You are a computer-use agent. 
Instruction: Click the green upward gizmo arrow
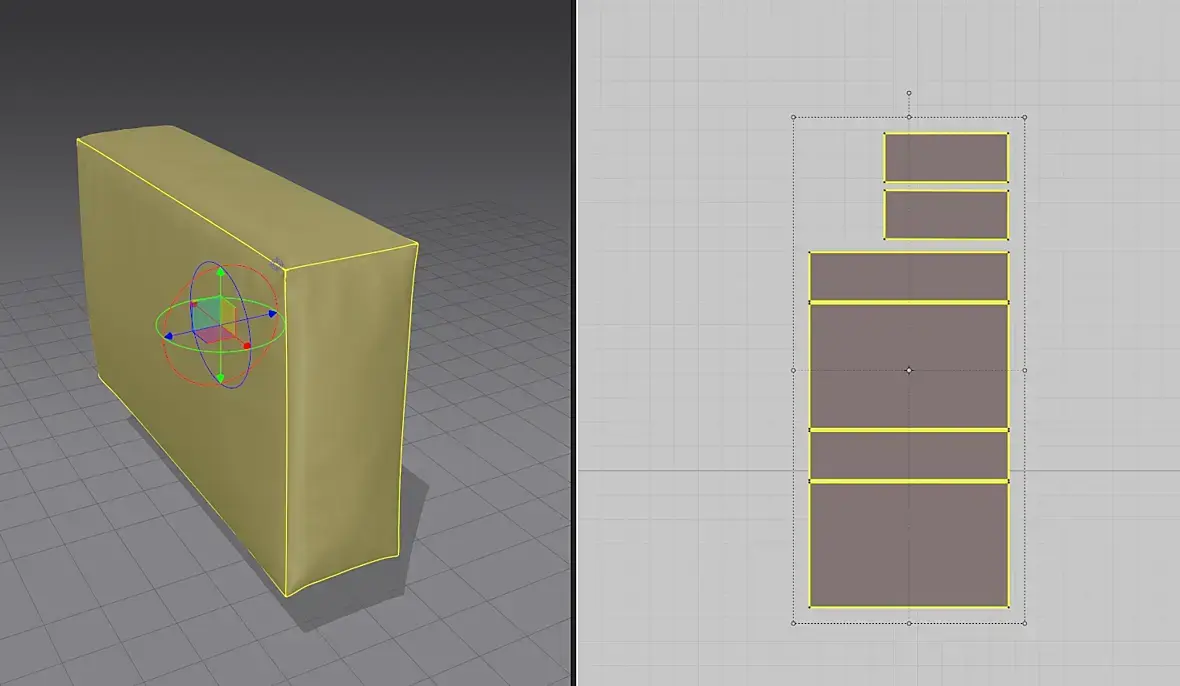[220, 272]
